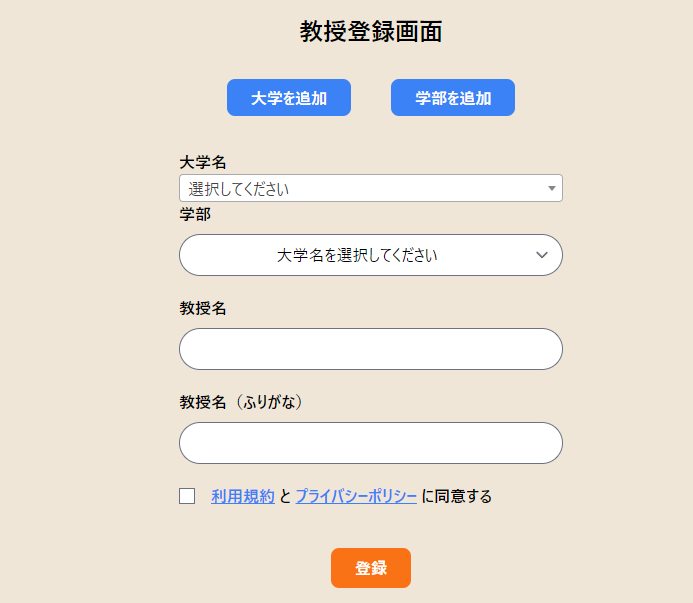Click the 学部を追加 button
Image resolution: width=693 pixels, height=603 pixels.
point(453,98)
